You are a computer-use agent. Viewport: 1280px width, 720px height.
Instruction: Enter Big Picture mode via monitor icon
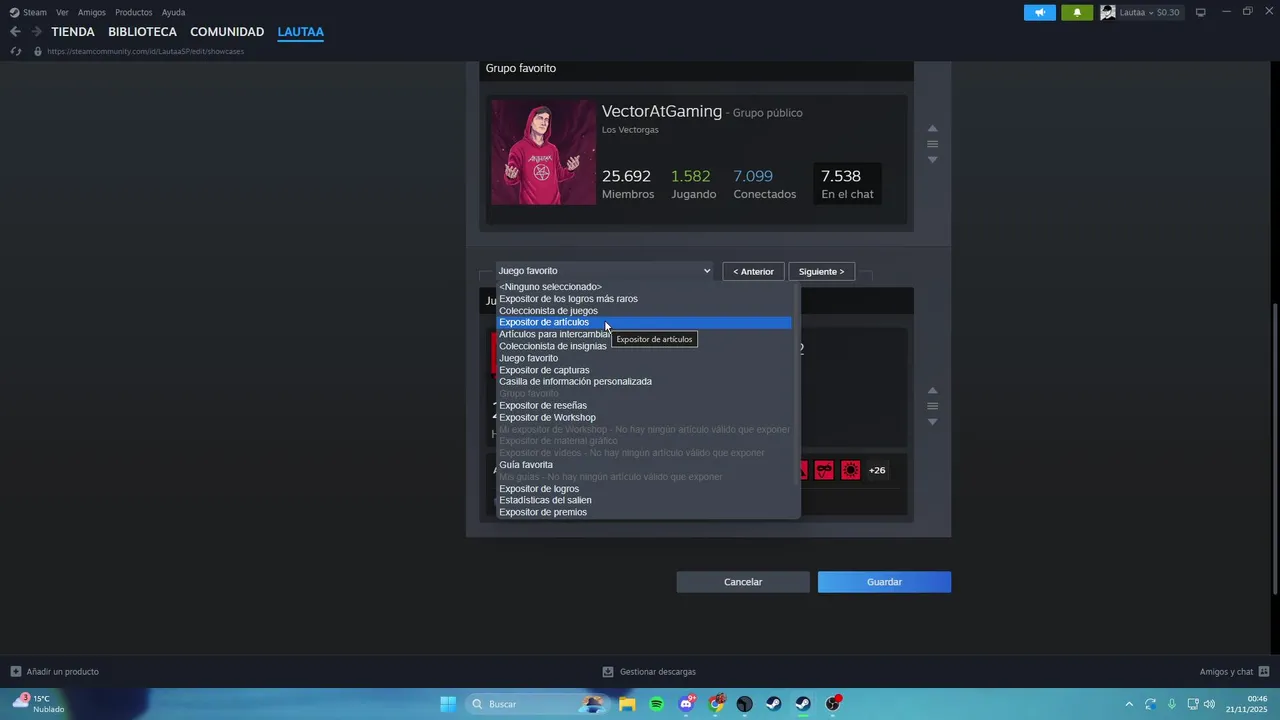click(1201, 12)
